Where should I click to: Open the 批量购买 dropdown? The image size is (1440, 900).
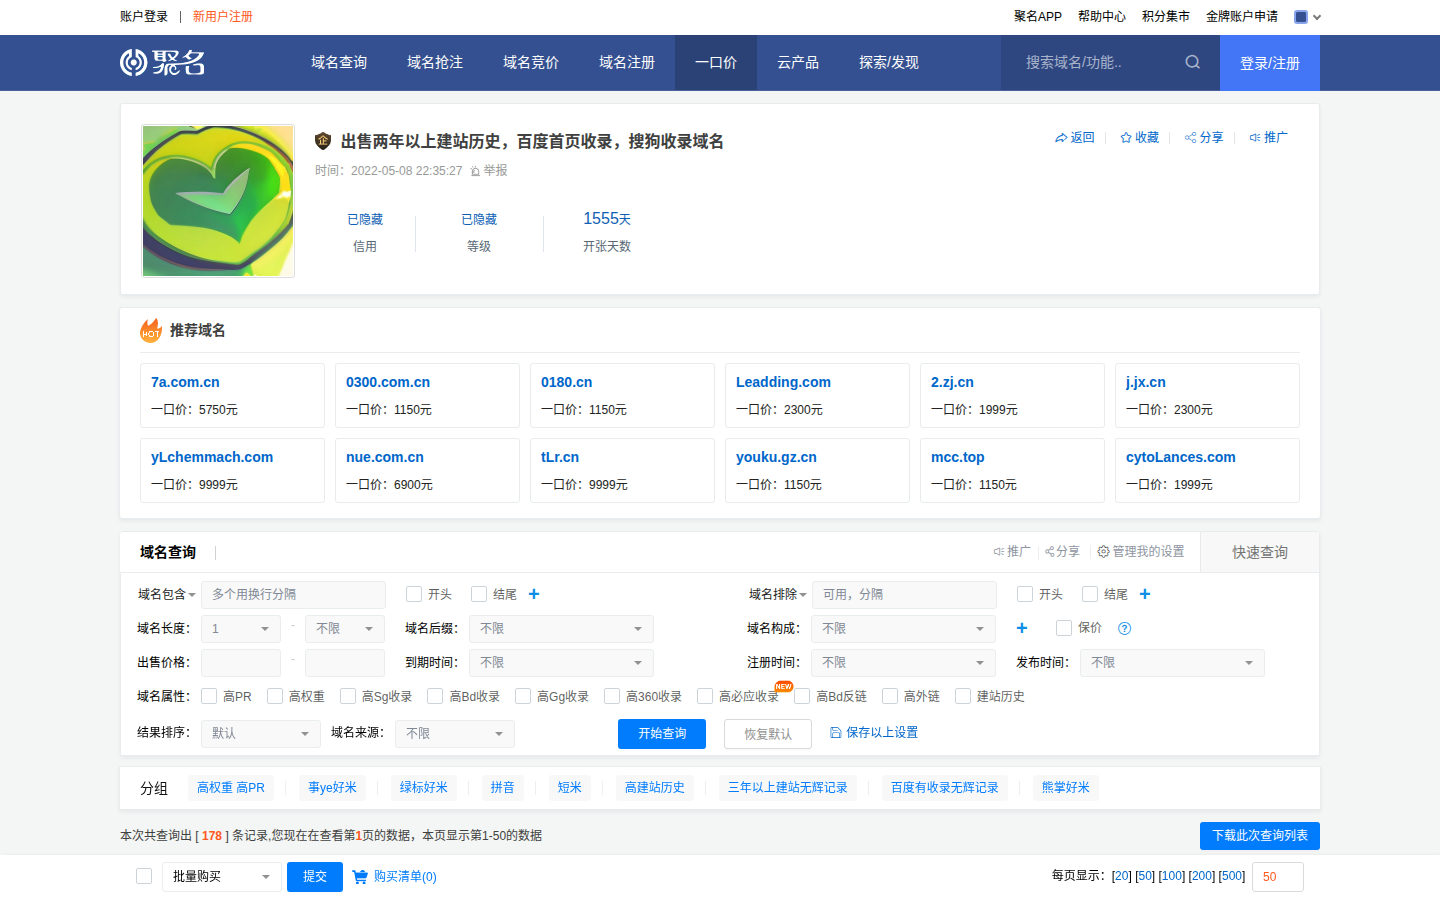click(221, 877)
